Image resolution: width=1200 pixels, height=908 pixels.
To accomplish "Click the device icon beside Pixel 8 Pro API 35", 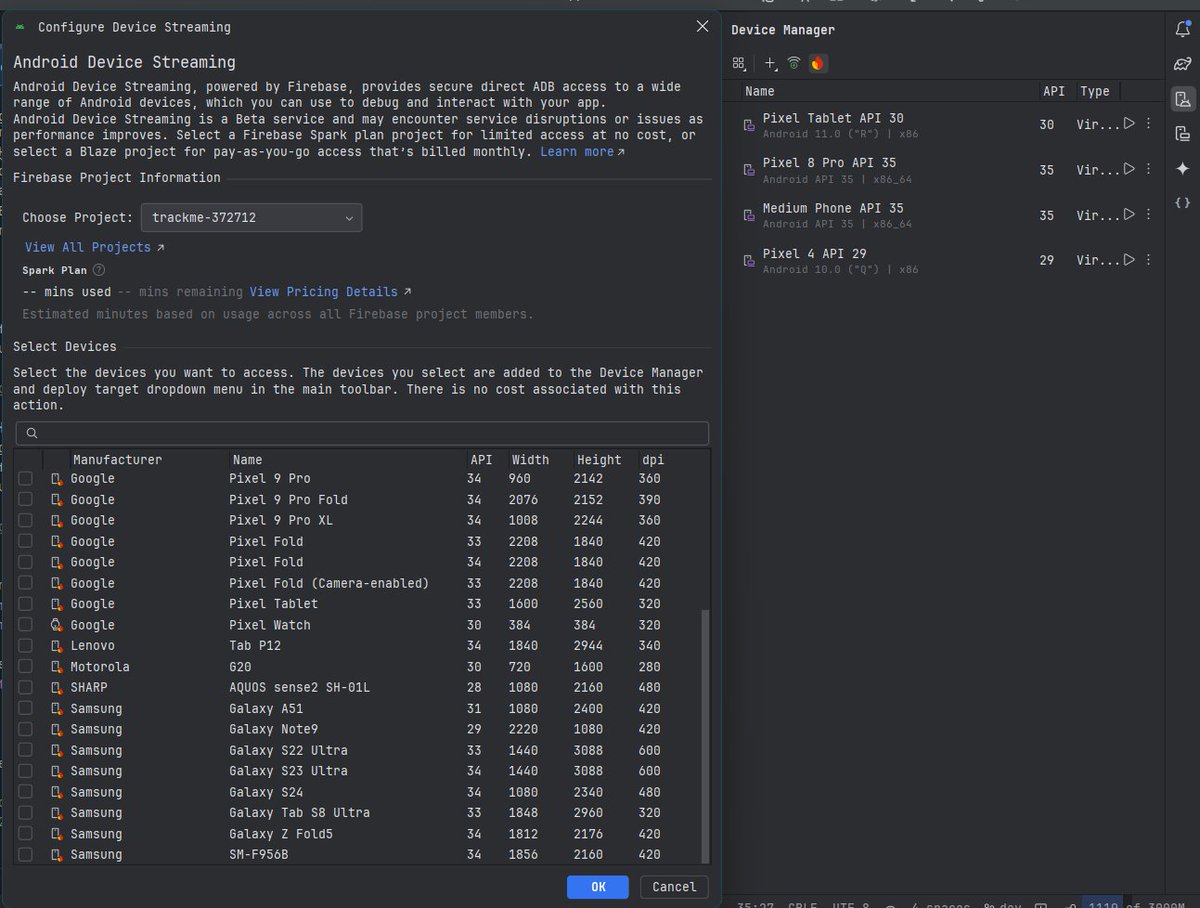I will pyautogui.click(x=749, y=170).
